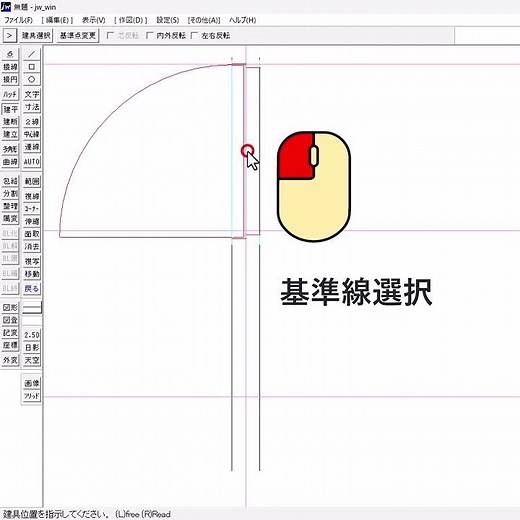
Task: Click the 戻る undo button
Action: [x=32, y=289]
